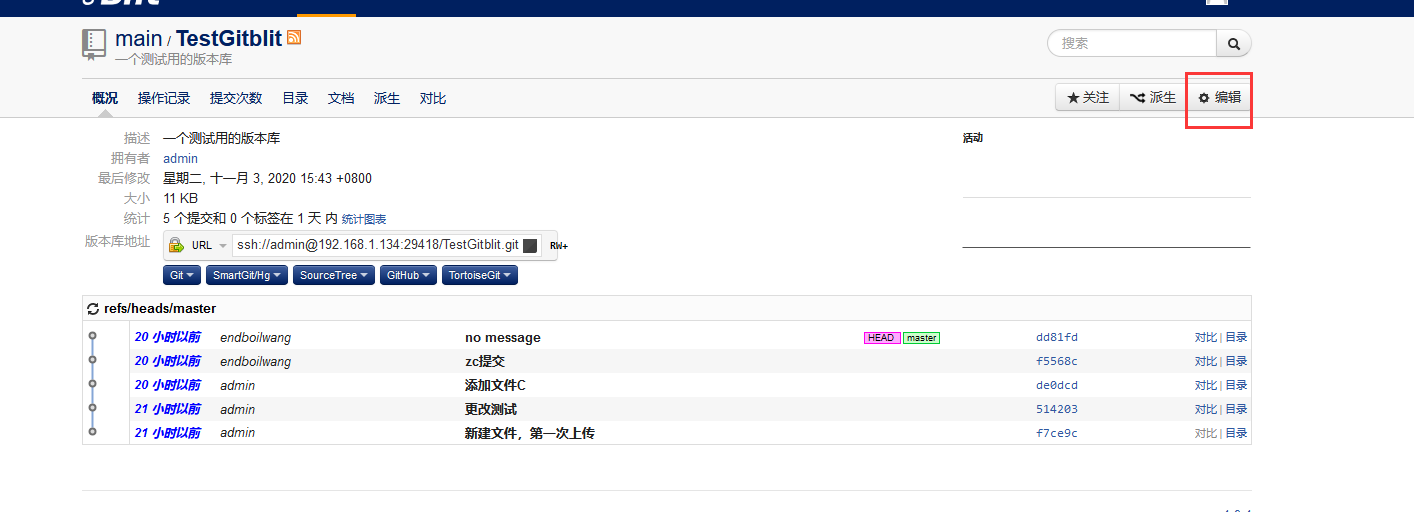Image resolution: width=1414 pixels, height=512 pixels.
Task: Open commit hash f5568c
Action: click(x=1057, y=361)
